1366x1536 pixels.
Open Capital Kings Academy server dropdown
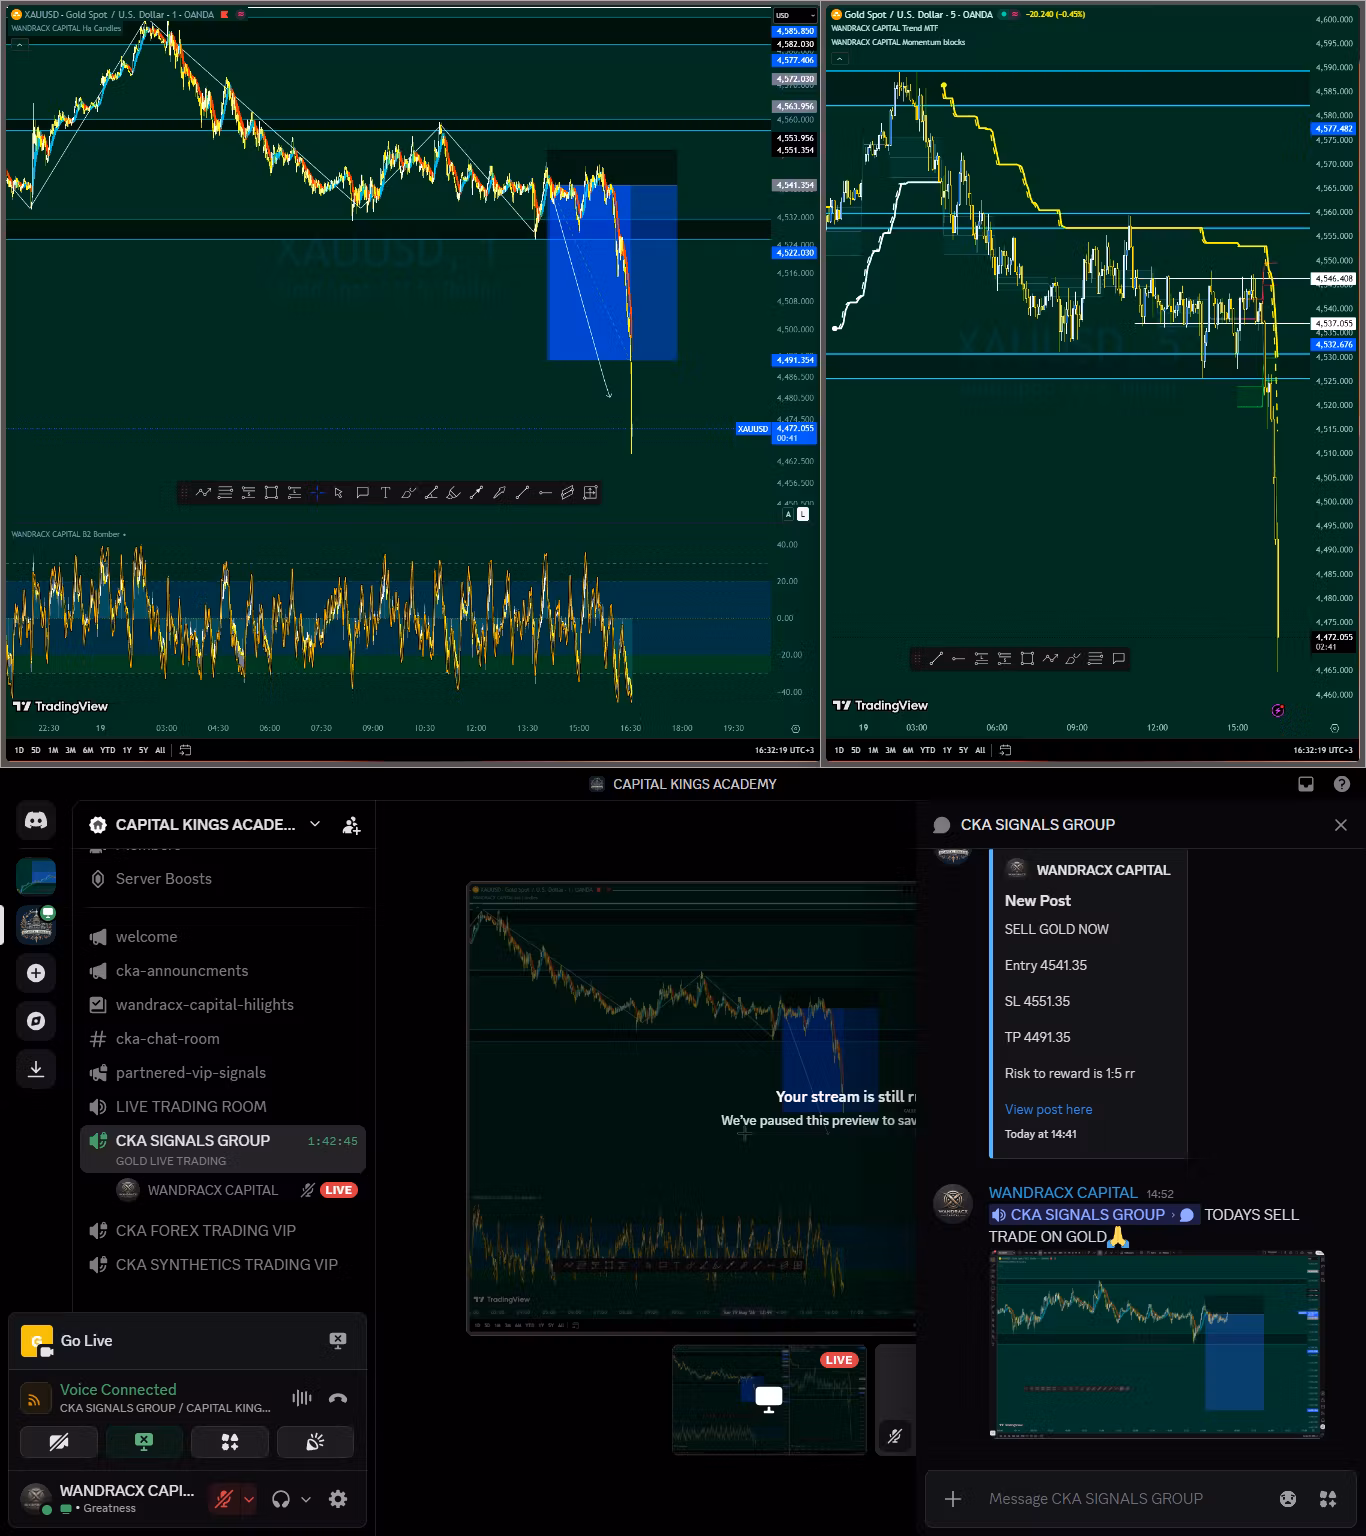coord(315,824)
